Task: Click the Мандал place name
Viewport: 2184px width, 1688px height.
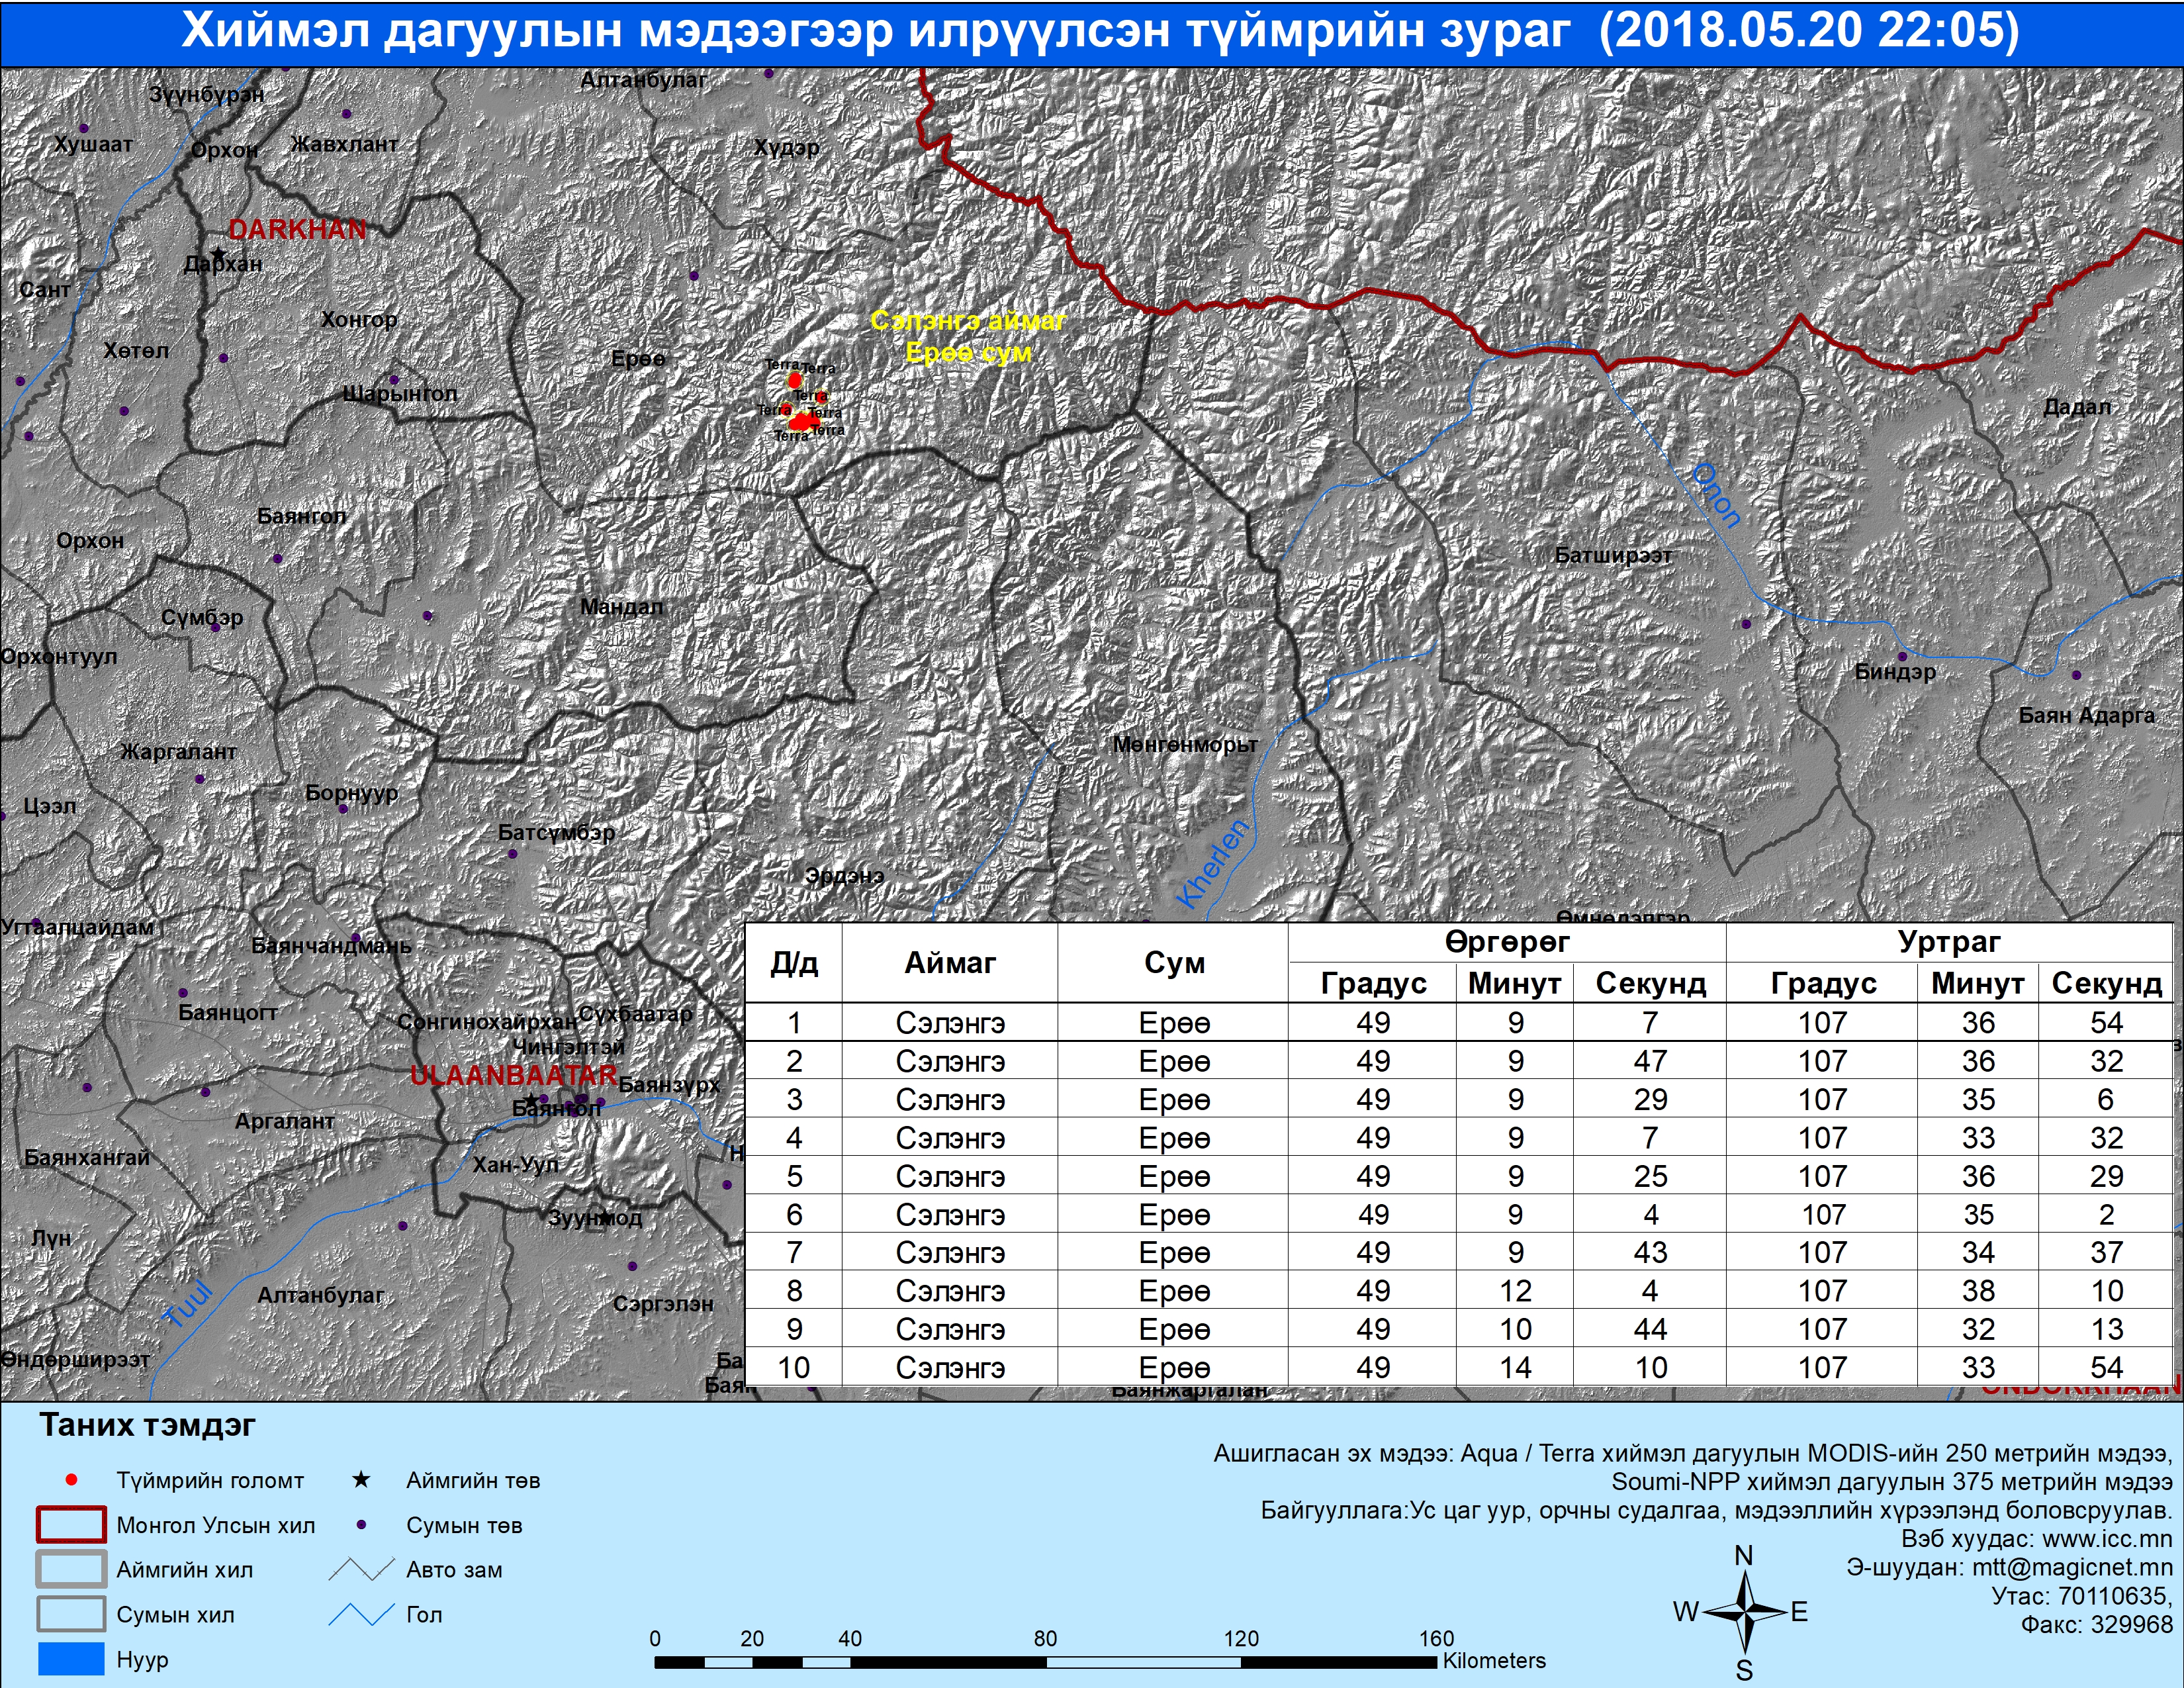Action: click(x=621, y=607)
